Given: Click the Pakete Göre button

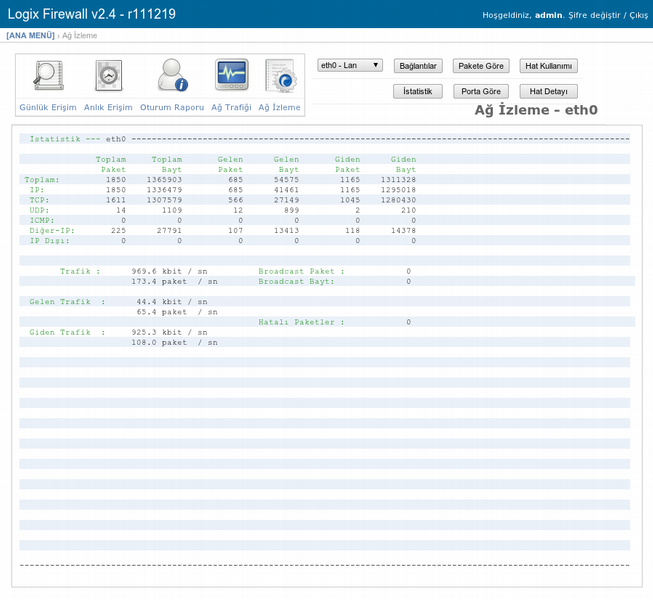Looking at the screenshot, I should pyautogui.click(x=481, y=66).
